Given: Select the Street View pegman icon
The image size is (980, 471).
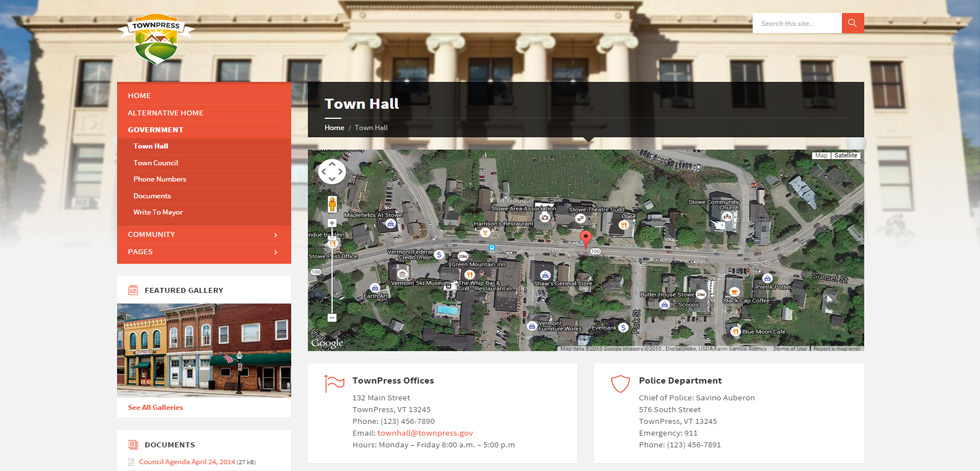Looking at the screenshot, I should (x=332, y=204).
